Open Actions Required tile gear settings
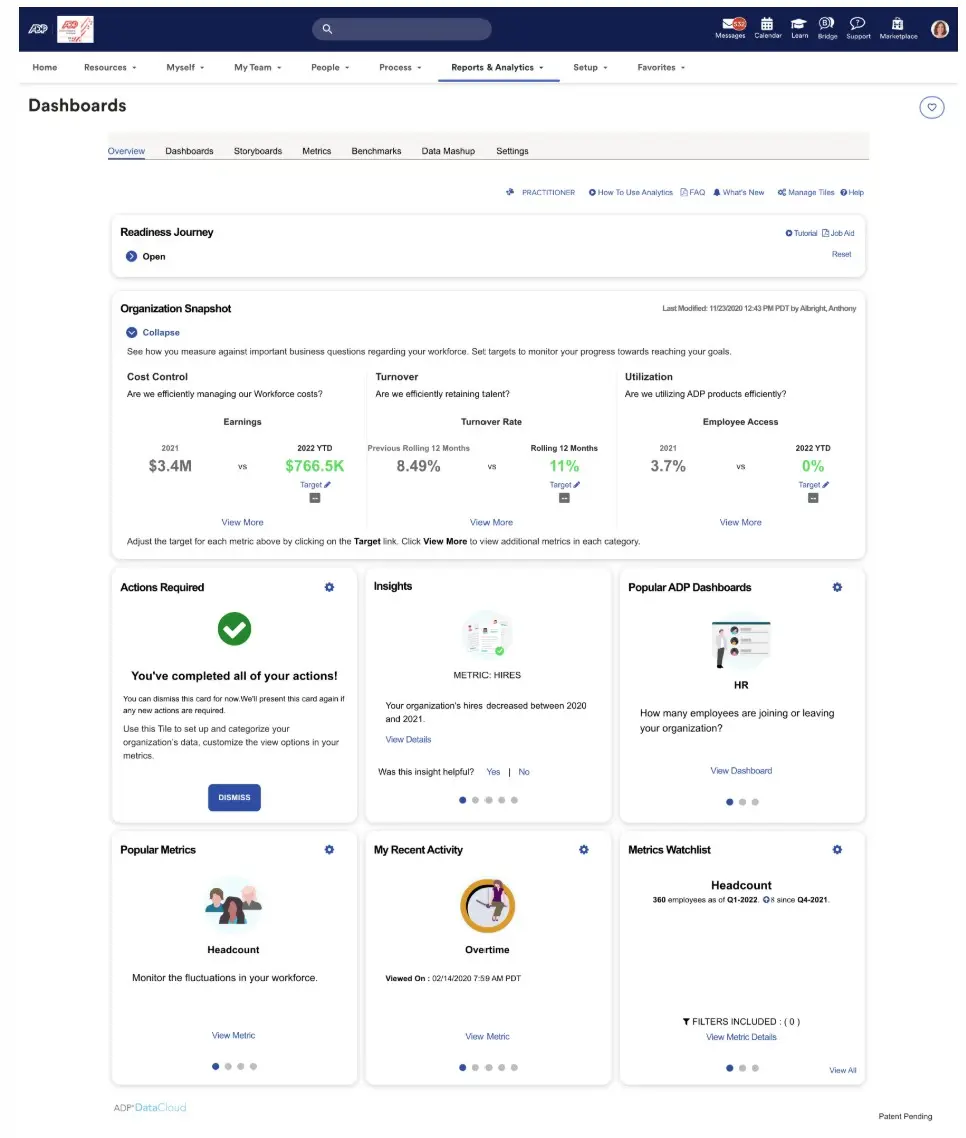Viewport: 966px width, 1138px height. (x=329, y=587)
